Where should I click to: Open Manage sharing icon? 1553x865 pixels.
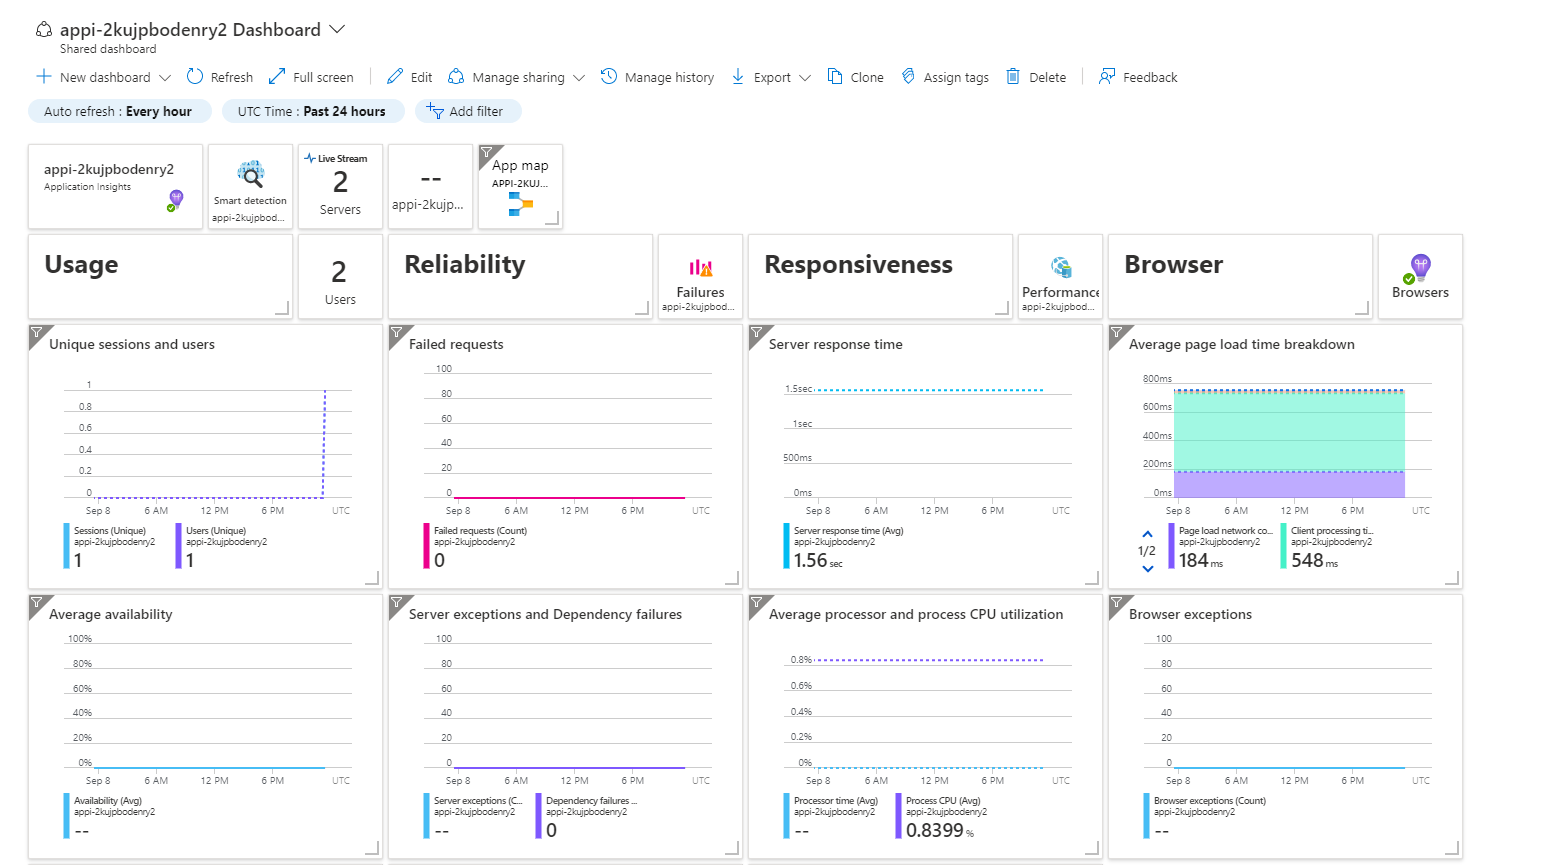456,77
